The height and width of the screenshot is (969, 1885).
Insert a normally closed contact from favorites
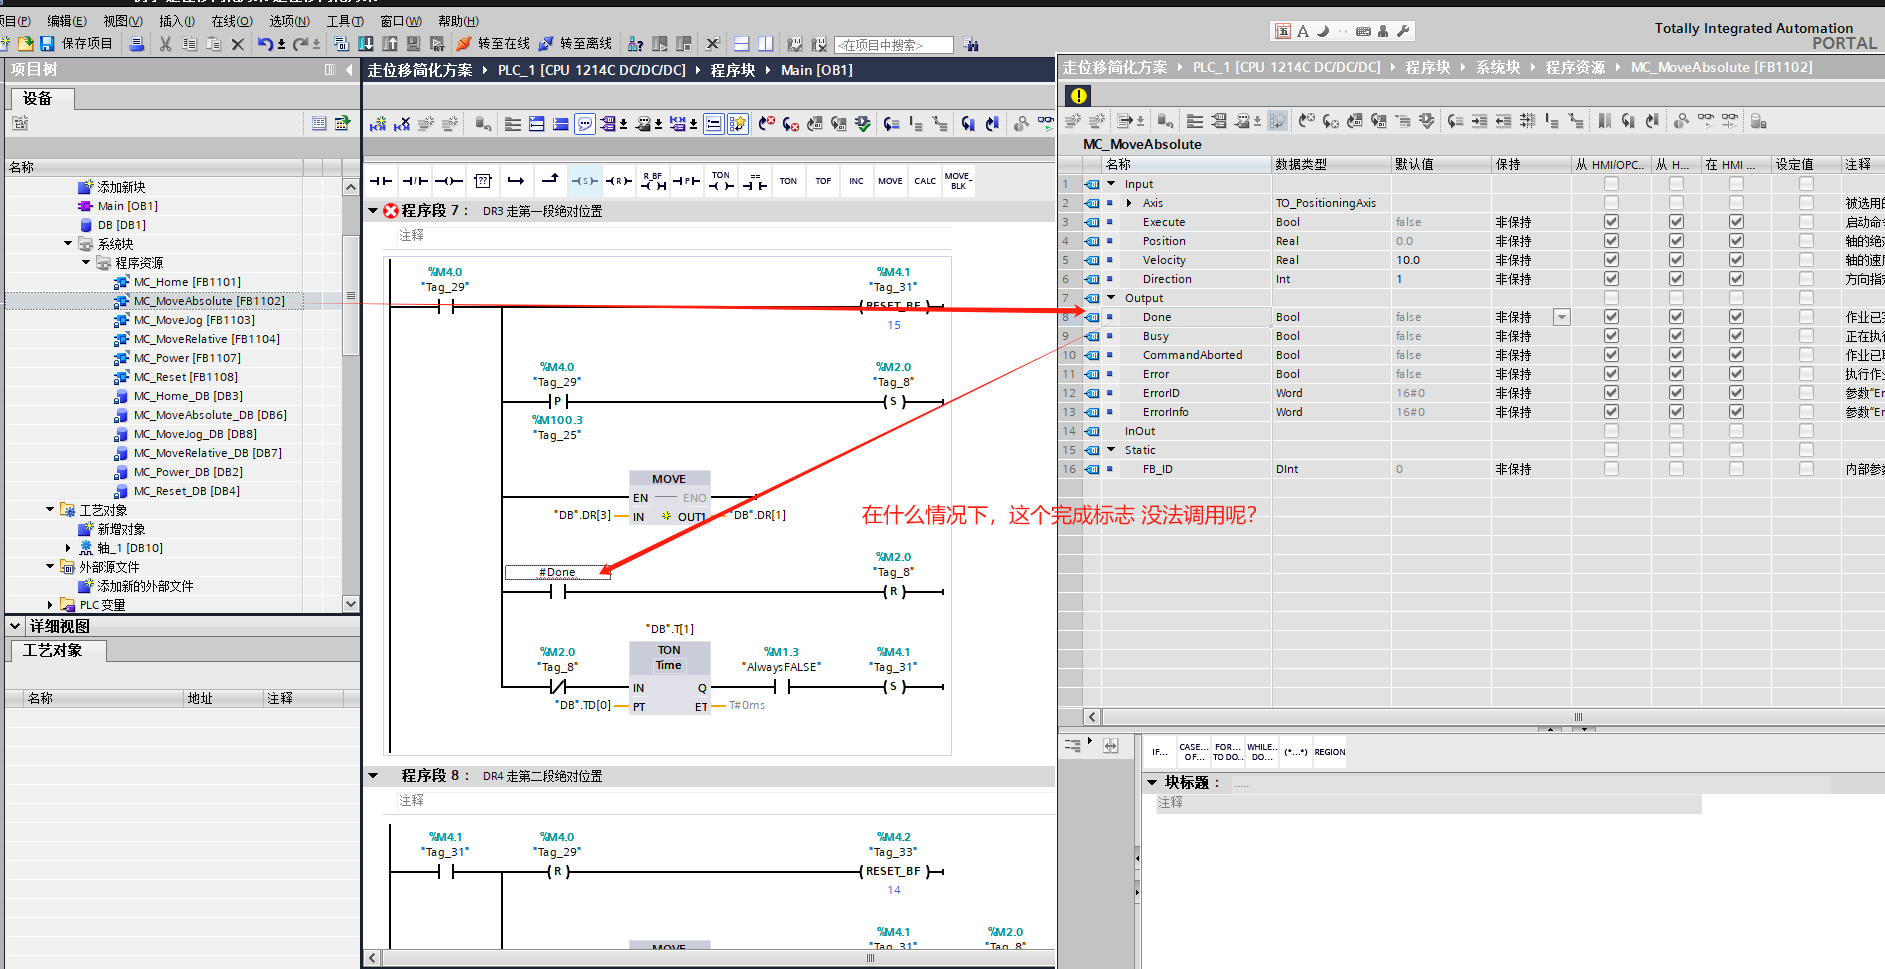pyautogui.click(x=415, y=181)
